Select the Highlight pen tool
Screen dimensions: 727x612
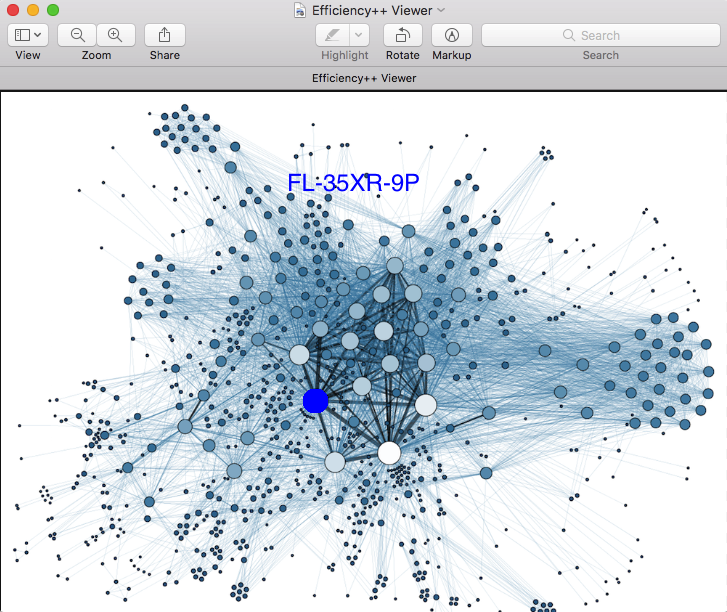pos(332,35)
